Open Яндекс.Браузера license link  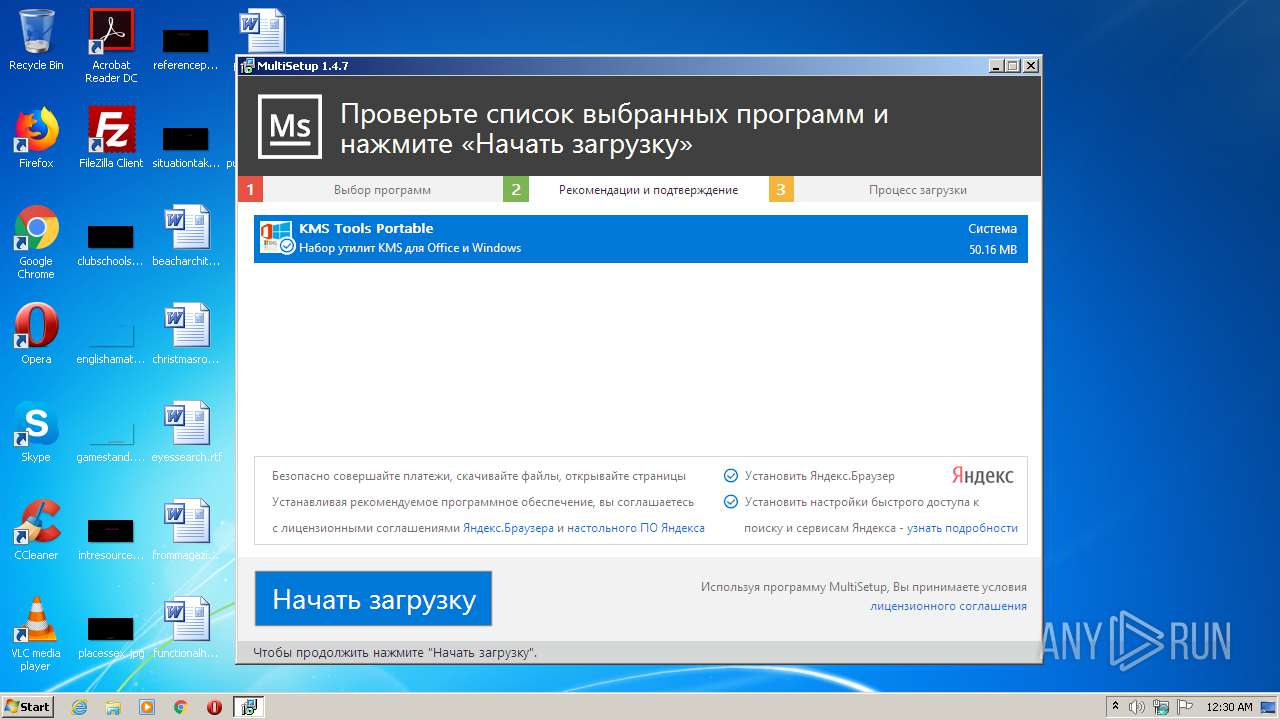click(508, 528)
